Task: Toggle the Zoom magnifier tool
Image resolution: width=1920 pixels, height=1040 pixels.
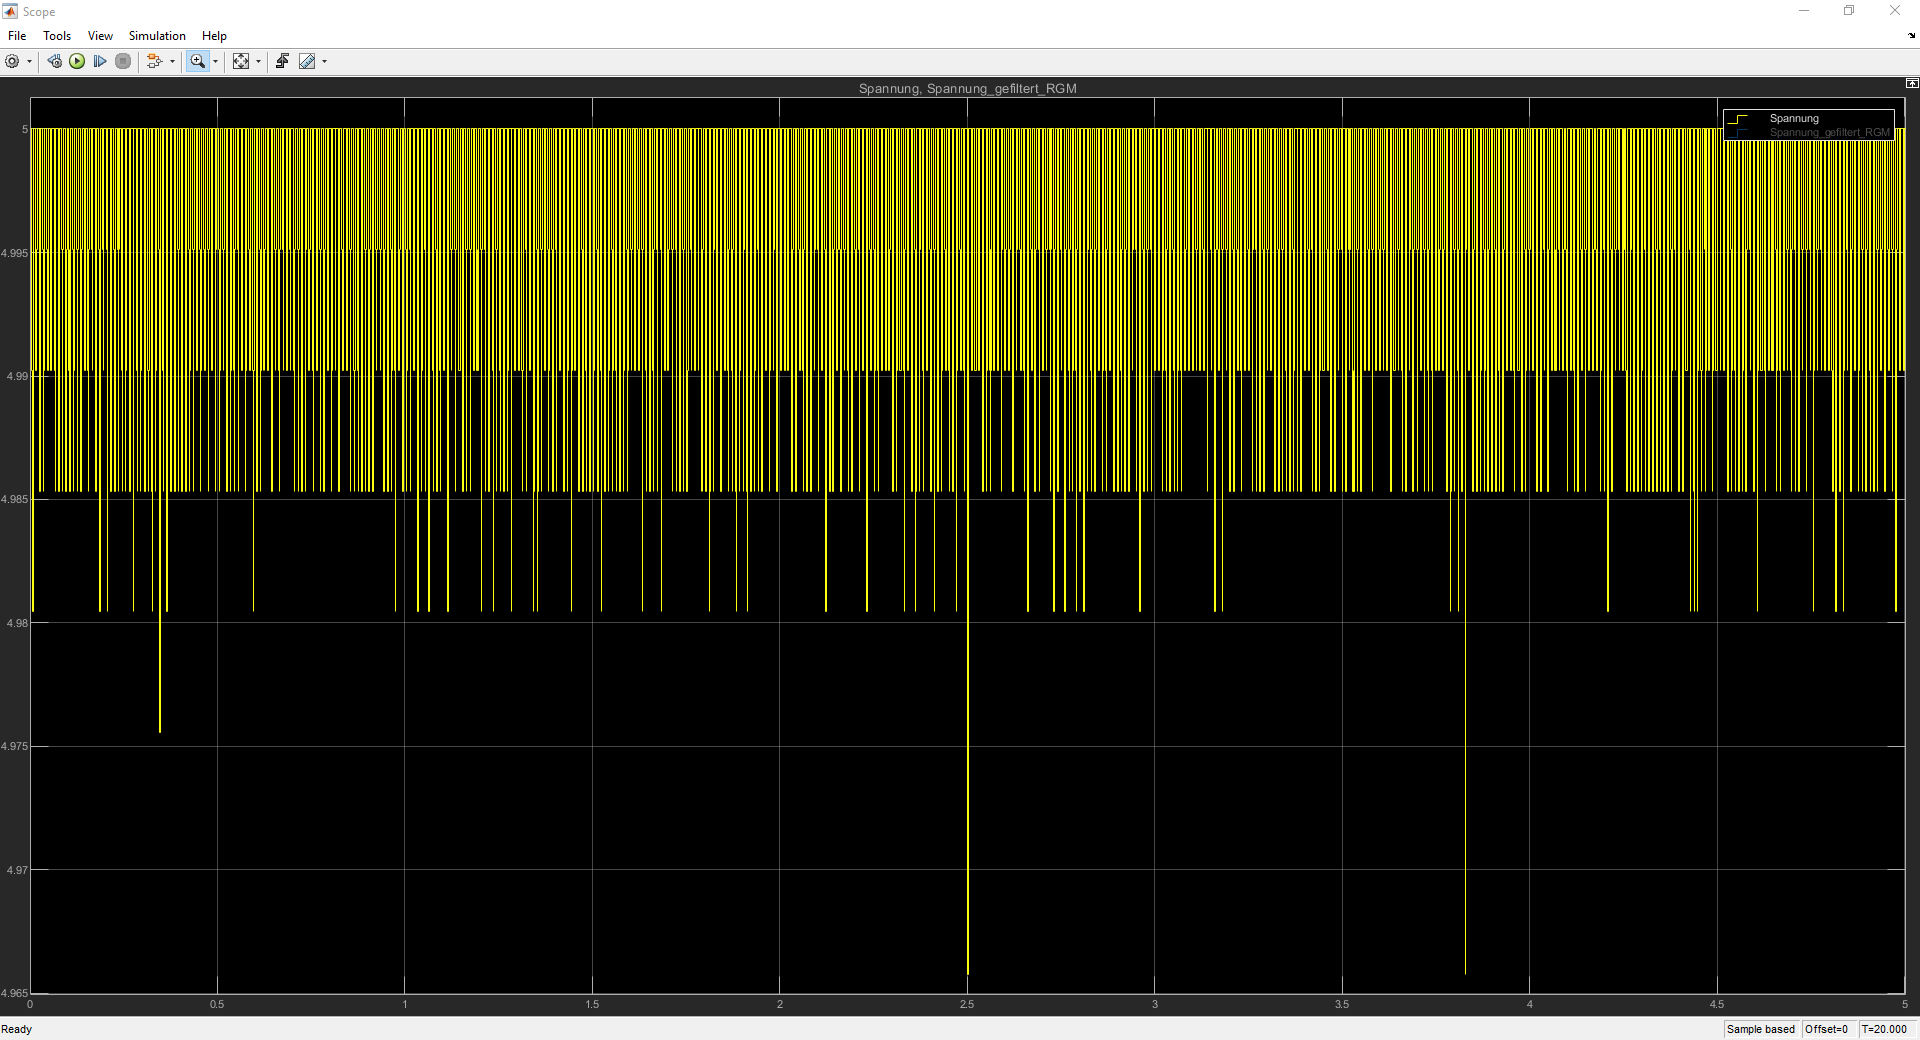Action: point(197,61)
